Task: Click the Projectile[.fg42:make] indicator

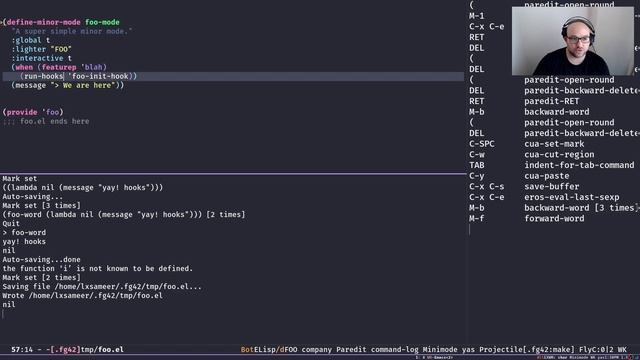Action: click(x=527, y=350)
